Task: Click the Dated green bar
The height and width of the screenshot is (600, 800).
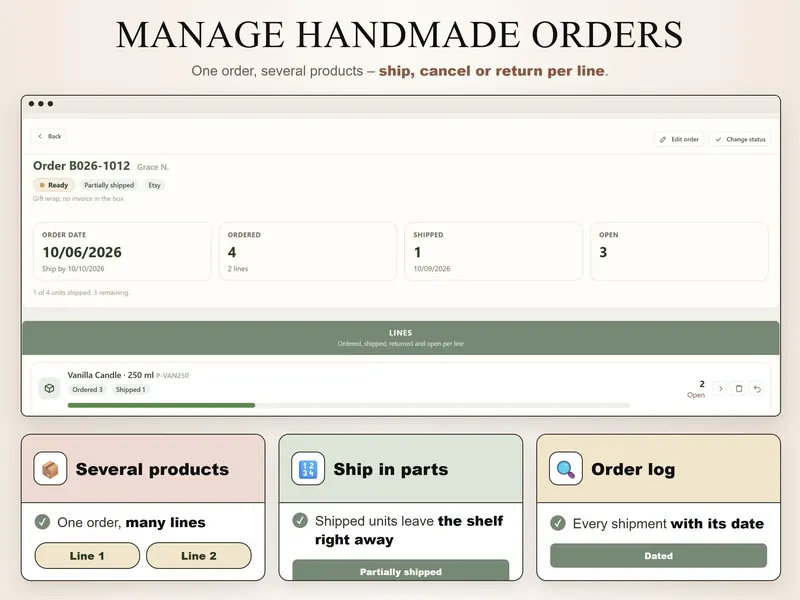Action: 658,556
